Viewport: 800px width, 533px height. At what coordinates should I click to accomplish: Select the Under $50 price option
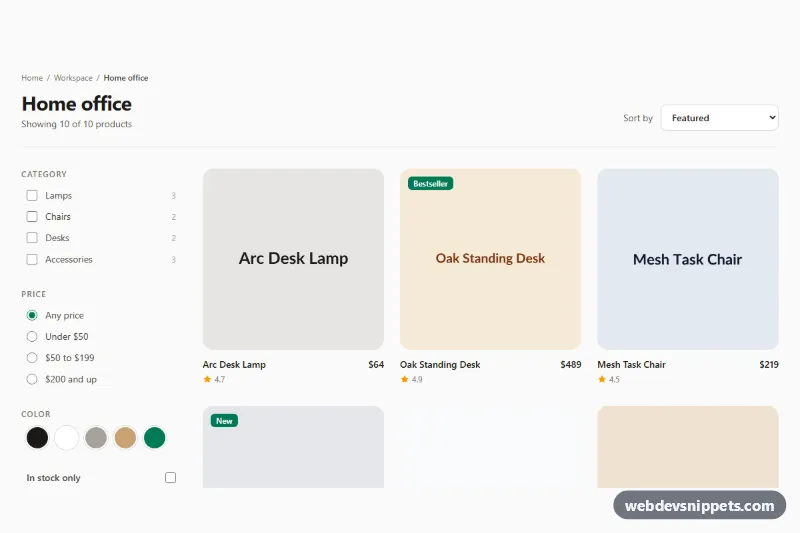click(32, 337)
